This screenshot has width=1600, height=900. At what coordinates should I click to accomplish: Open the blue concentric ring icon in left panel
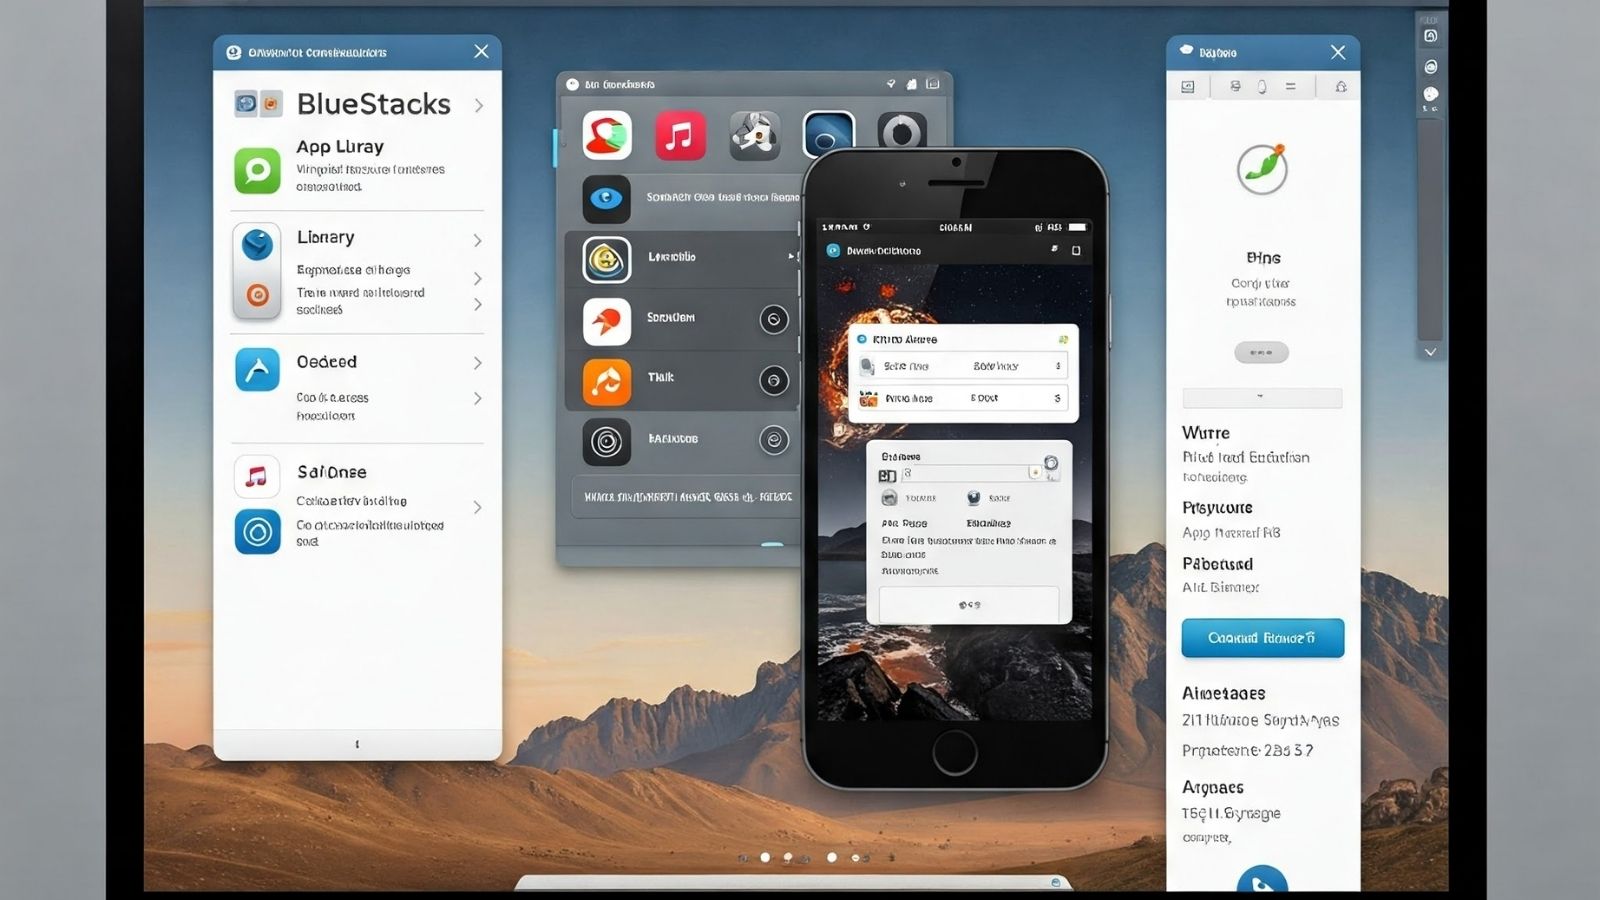[257, 531]
